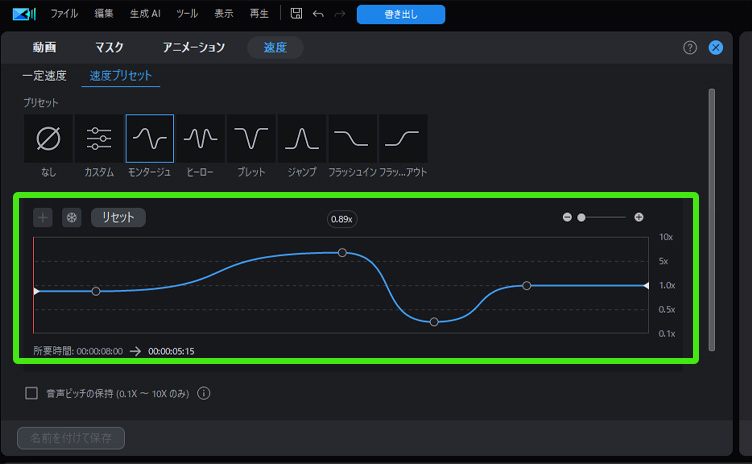This screenshot has height=464, width=752.
Task: Select the 速度プリセット sub-tab
Action: (120, 76)
